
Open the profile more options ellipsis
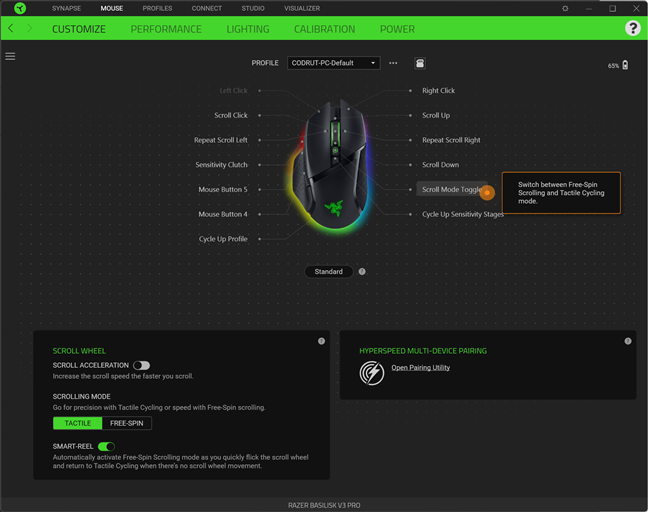[393, 63]
